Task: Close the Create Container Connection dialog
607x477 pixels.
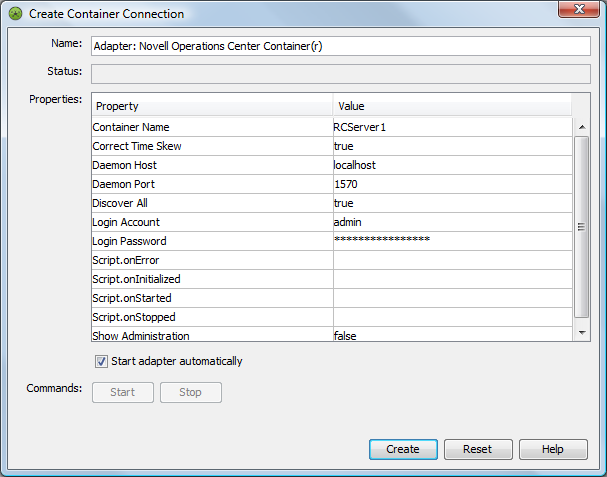Action: click(x=579, y=9)
